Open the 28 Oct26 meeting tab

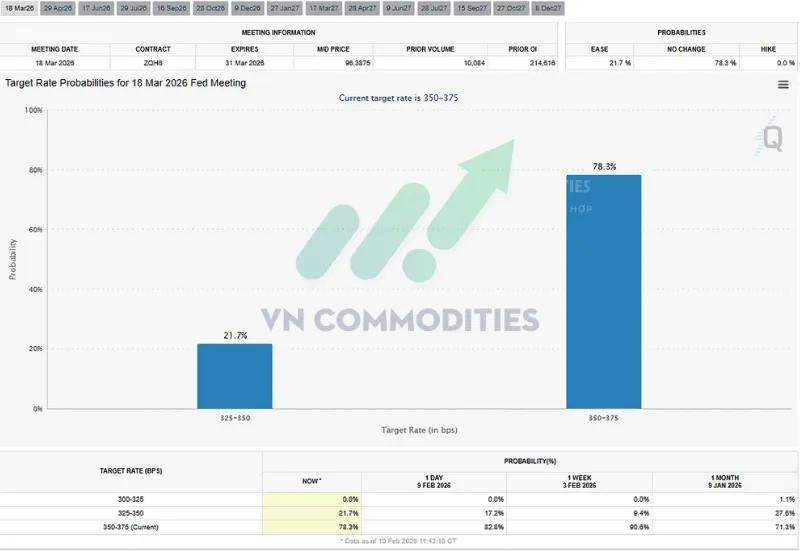coord(210,8)
